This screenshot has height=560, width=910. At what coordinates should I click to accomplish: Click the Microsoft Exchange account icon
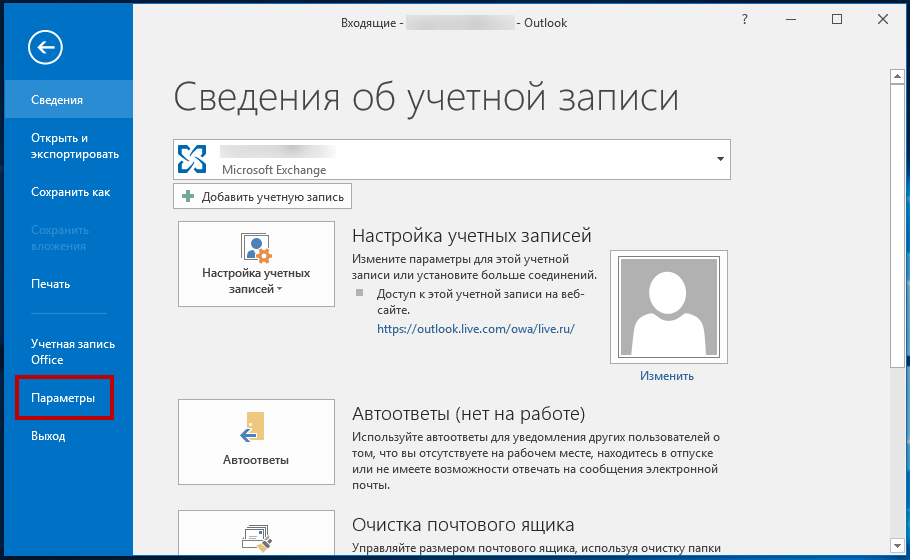192,159
